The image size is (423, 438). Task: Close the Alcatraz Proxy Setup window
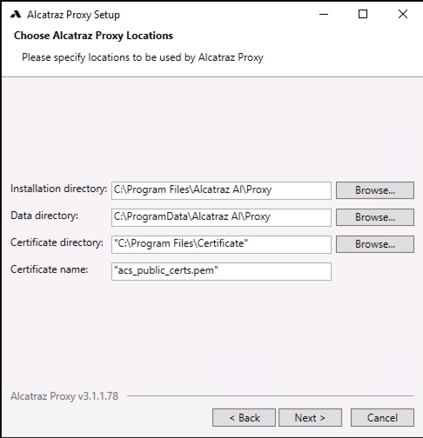pos(403,14)
